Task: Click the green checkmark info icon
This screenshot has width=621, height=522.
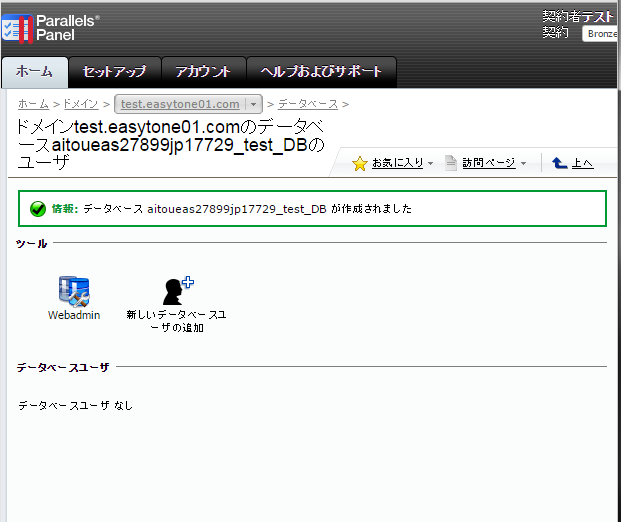Action: (38, 209)
